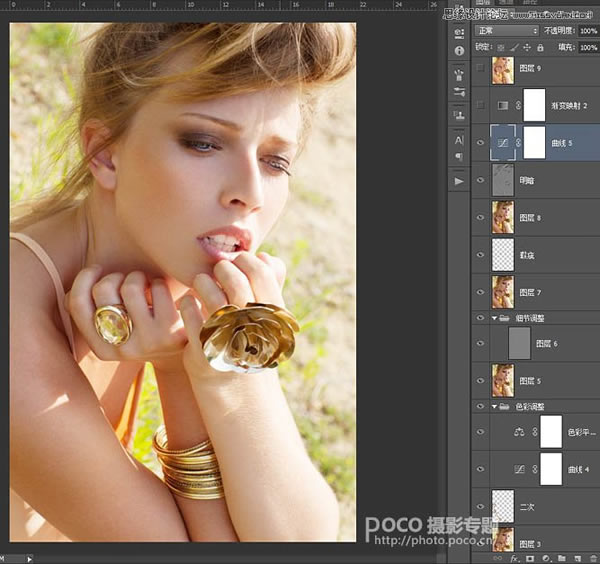
Task: Hide the 曲线 5 layer
Action: pos(480,143)
